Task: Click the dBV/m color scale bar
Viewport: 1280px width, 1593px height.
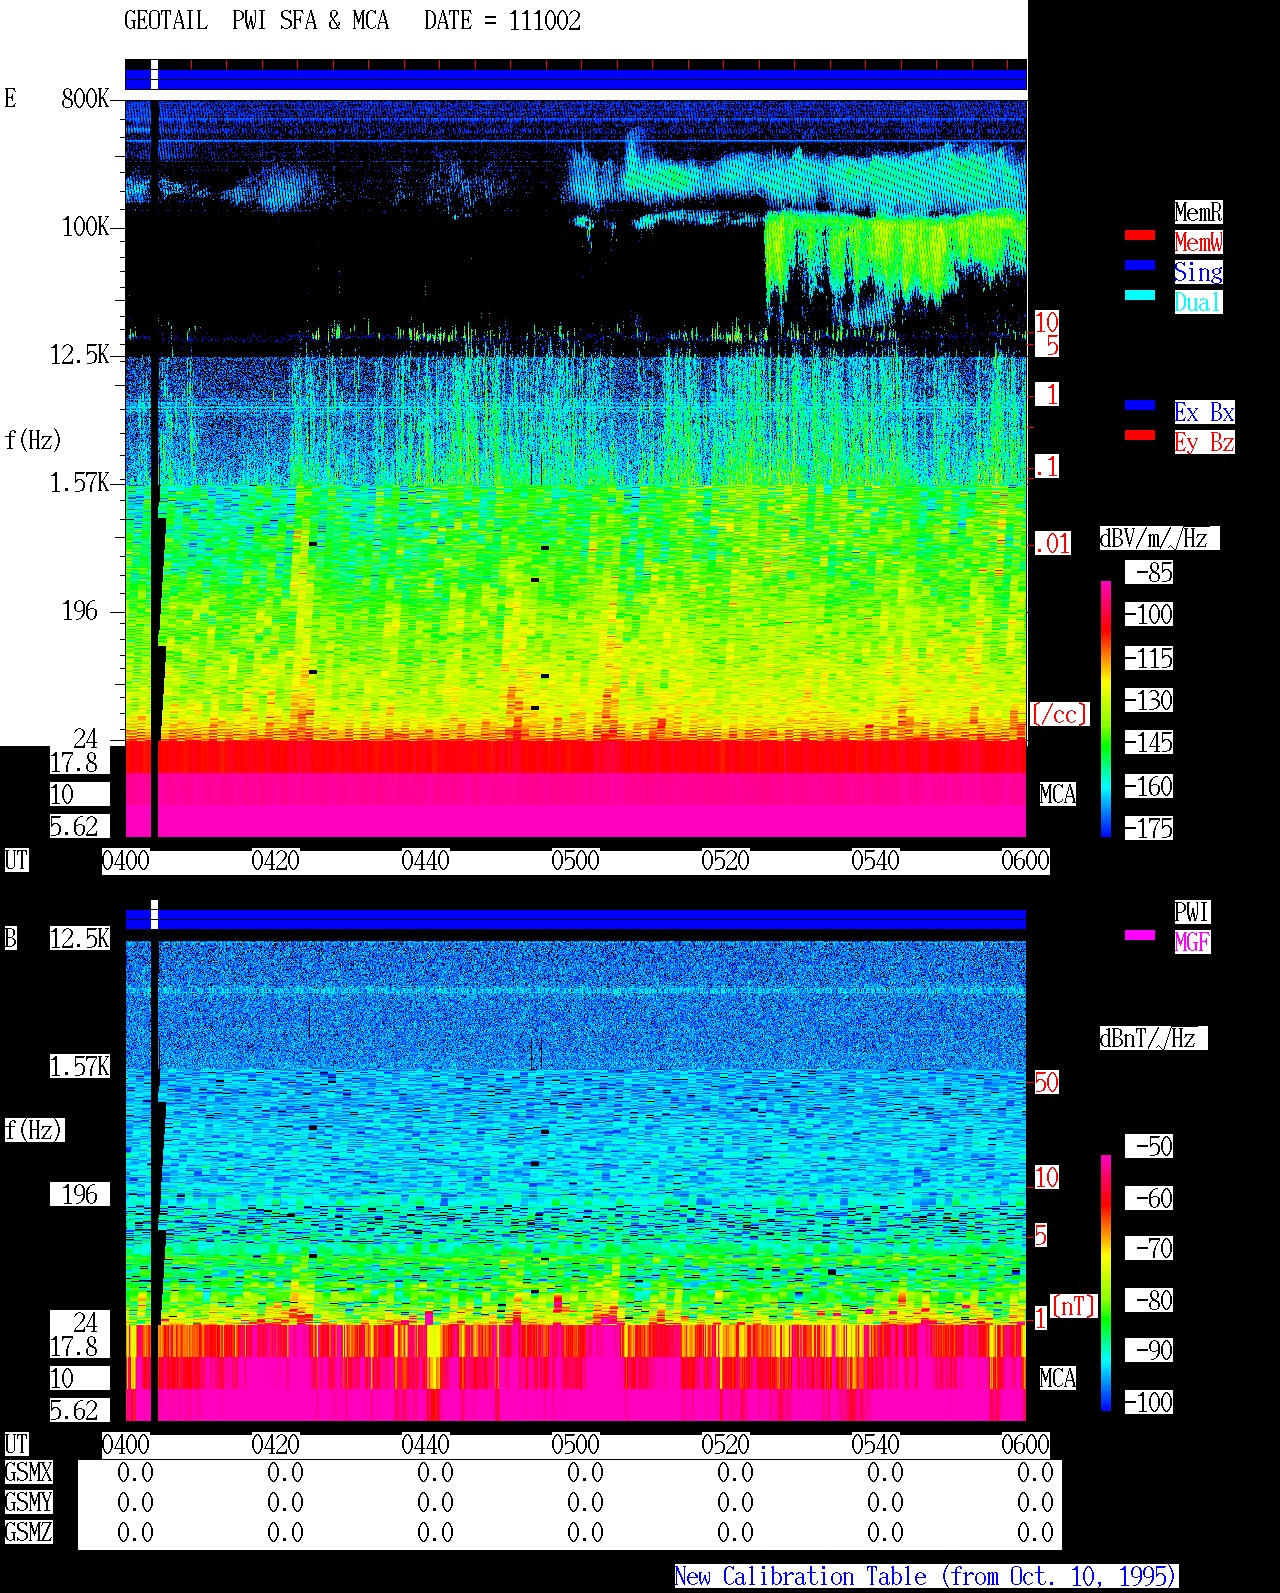Action: click(x=1106, y=708)
